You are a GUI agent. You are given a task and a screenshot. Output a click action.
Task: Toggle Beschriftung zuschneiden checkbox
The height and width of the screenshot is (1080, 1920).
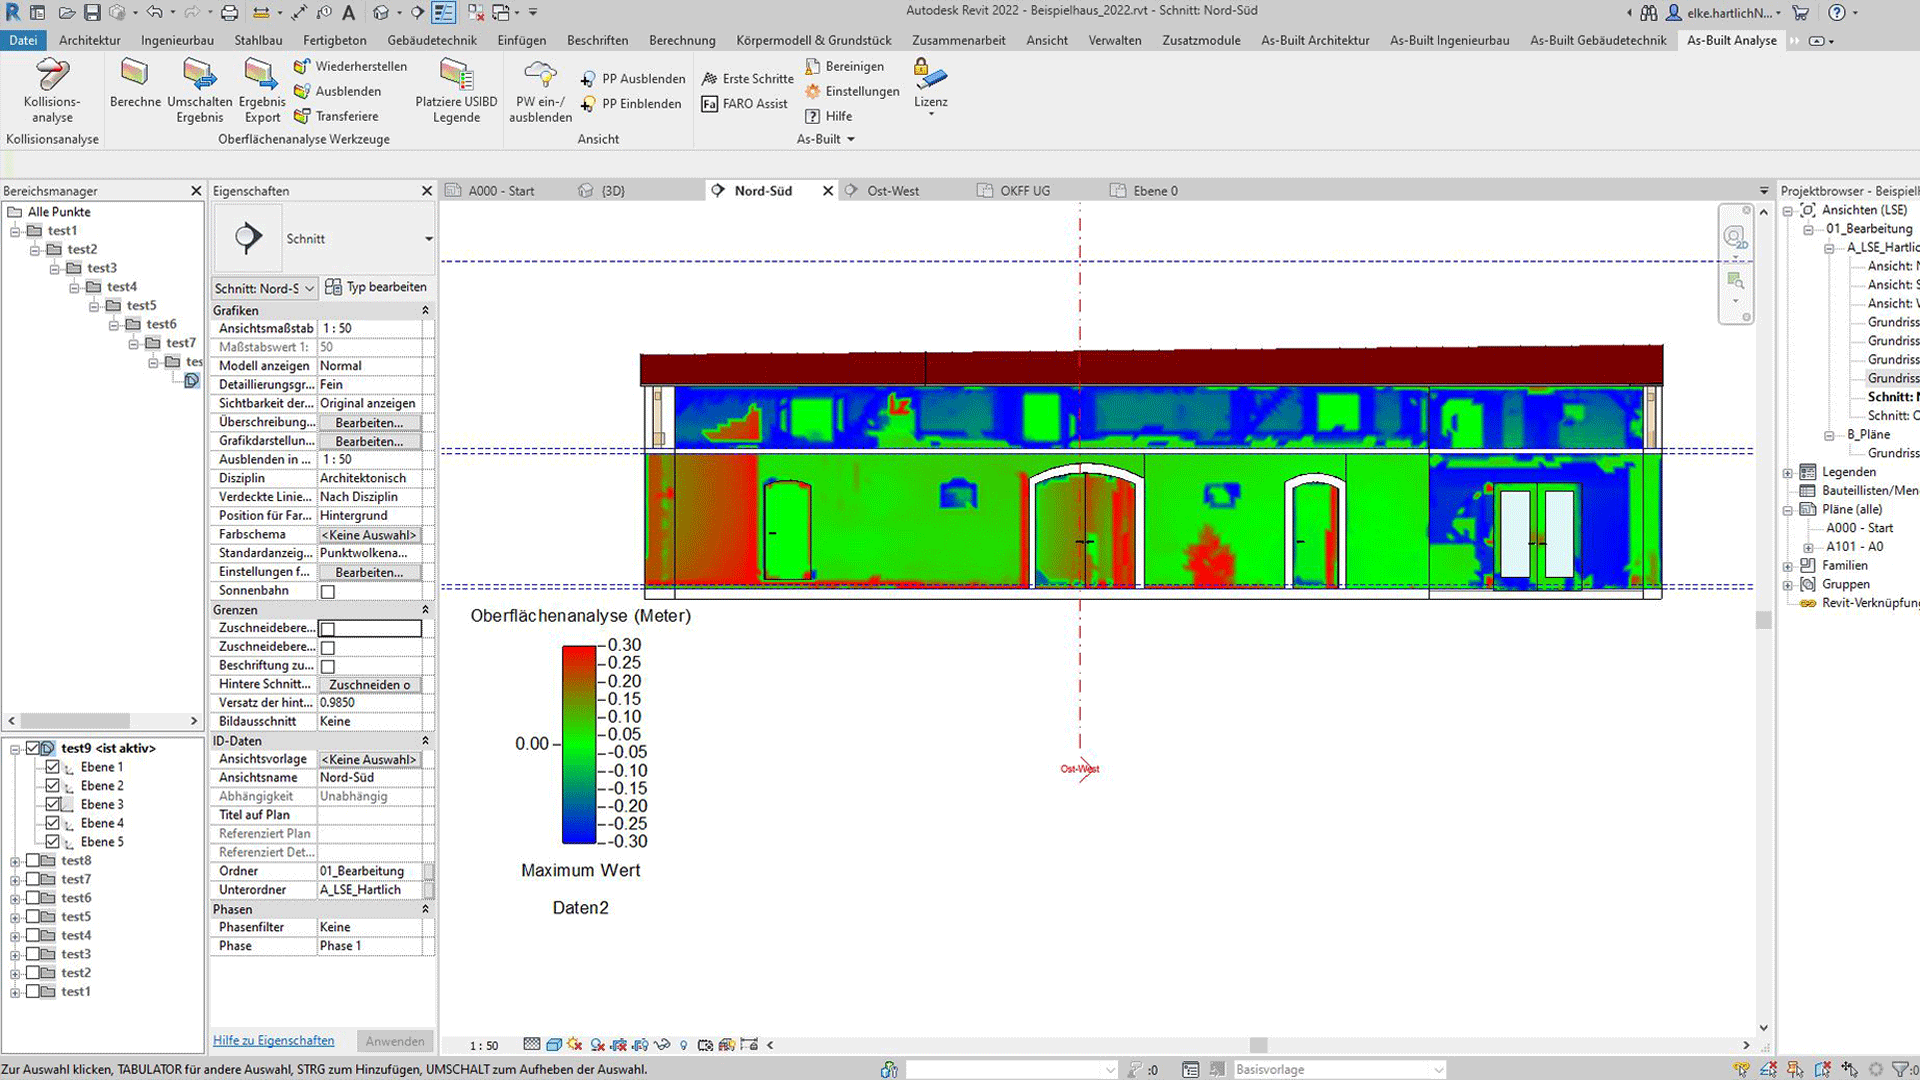pos(327,666)
